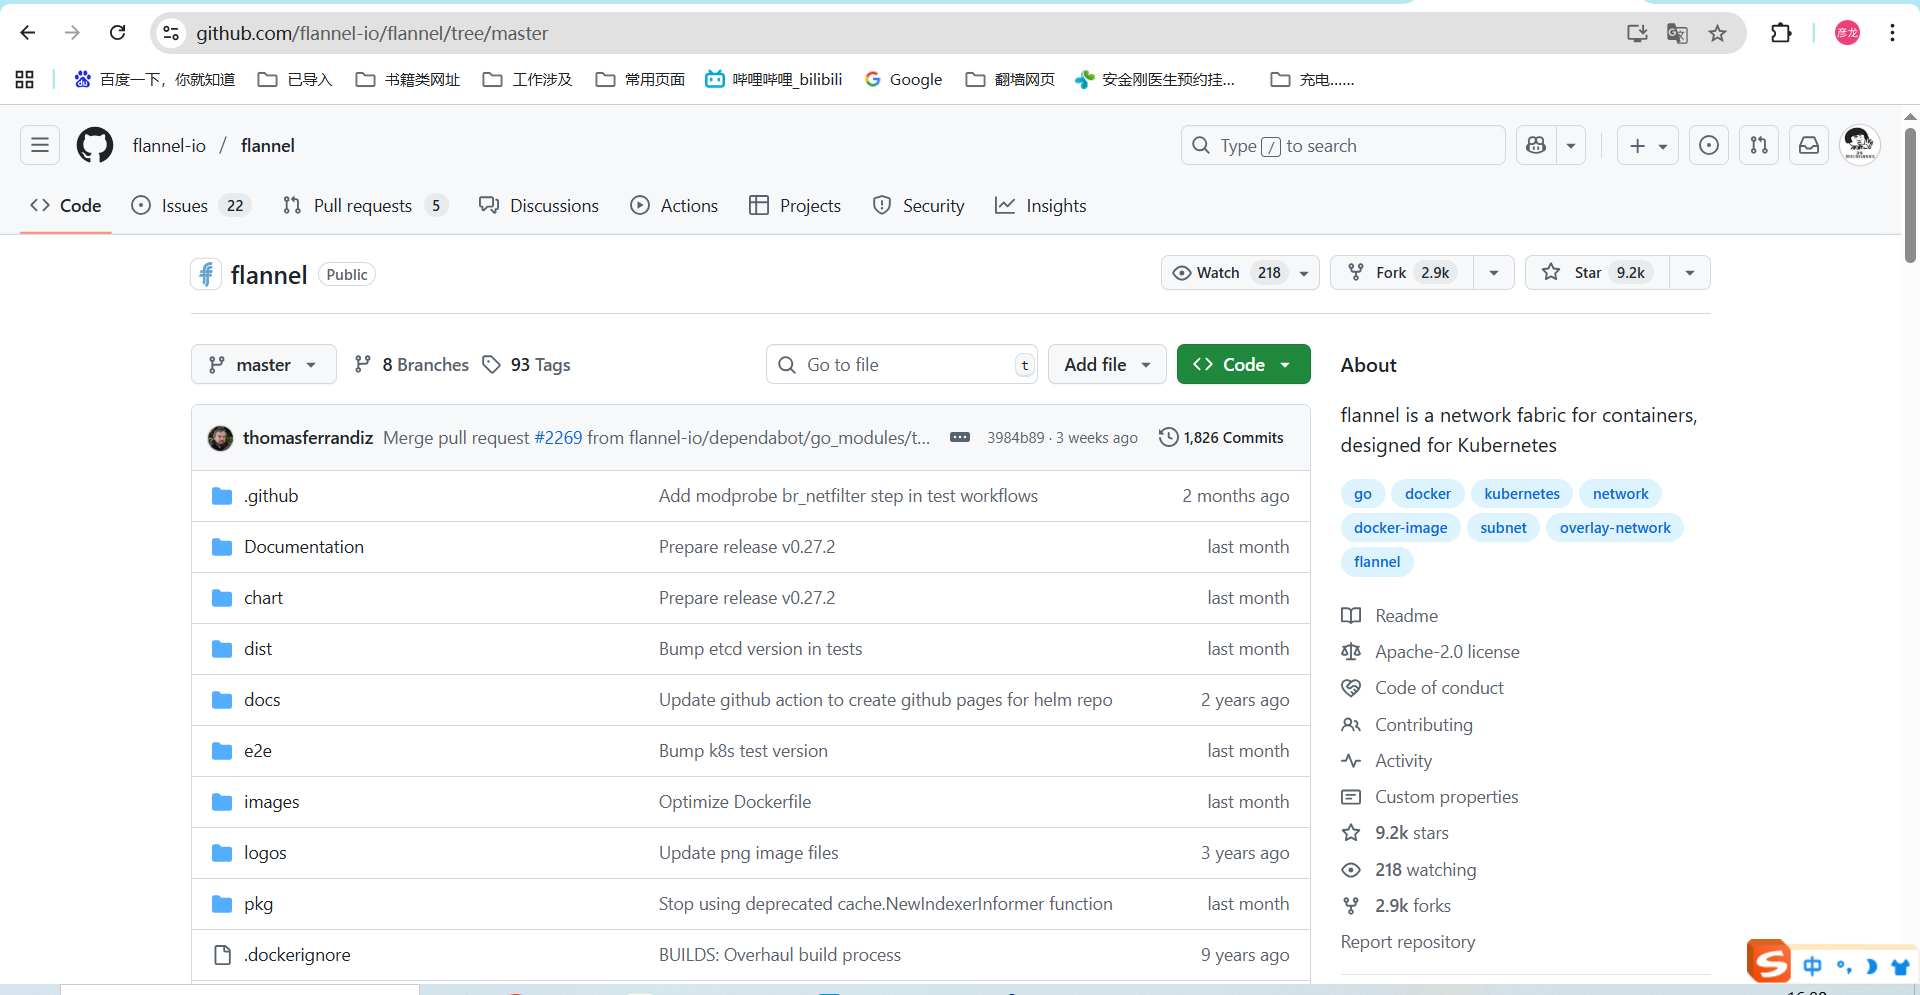The height and width of the screenshot is (995, 1920).
Task: Click the page vertical scrollbar thumb
Action: coord(1910,195)
